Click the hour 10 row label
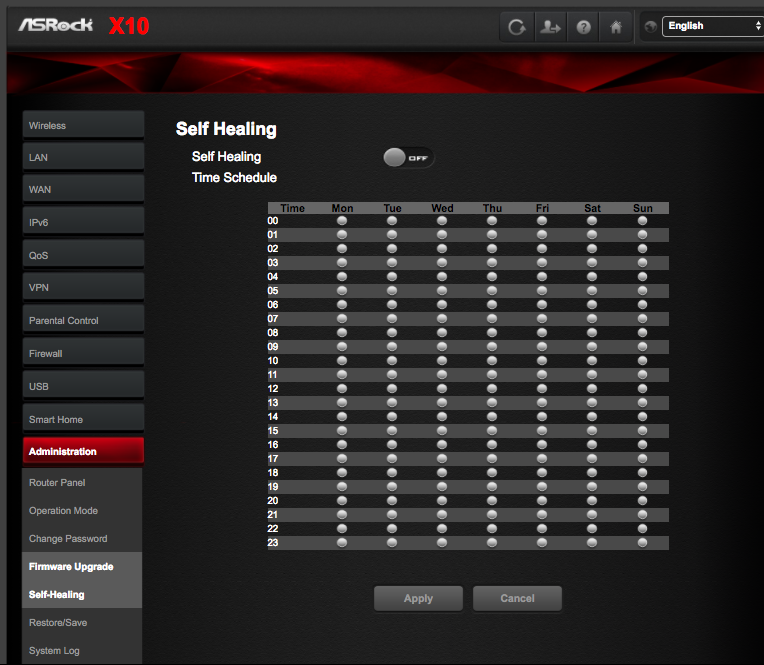764x665 pixels. coord(273,361)
